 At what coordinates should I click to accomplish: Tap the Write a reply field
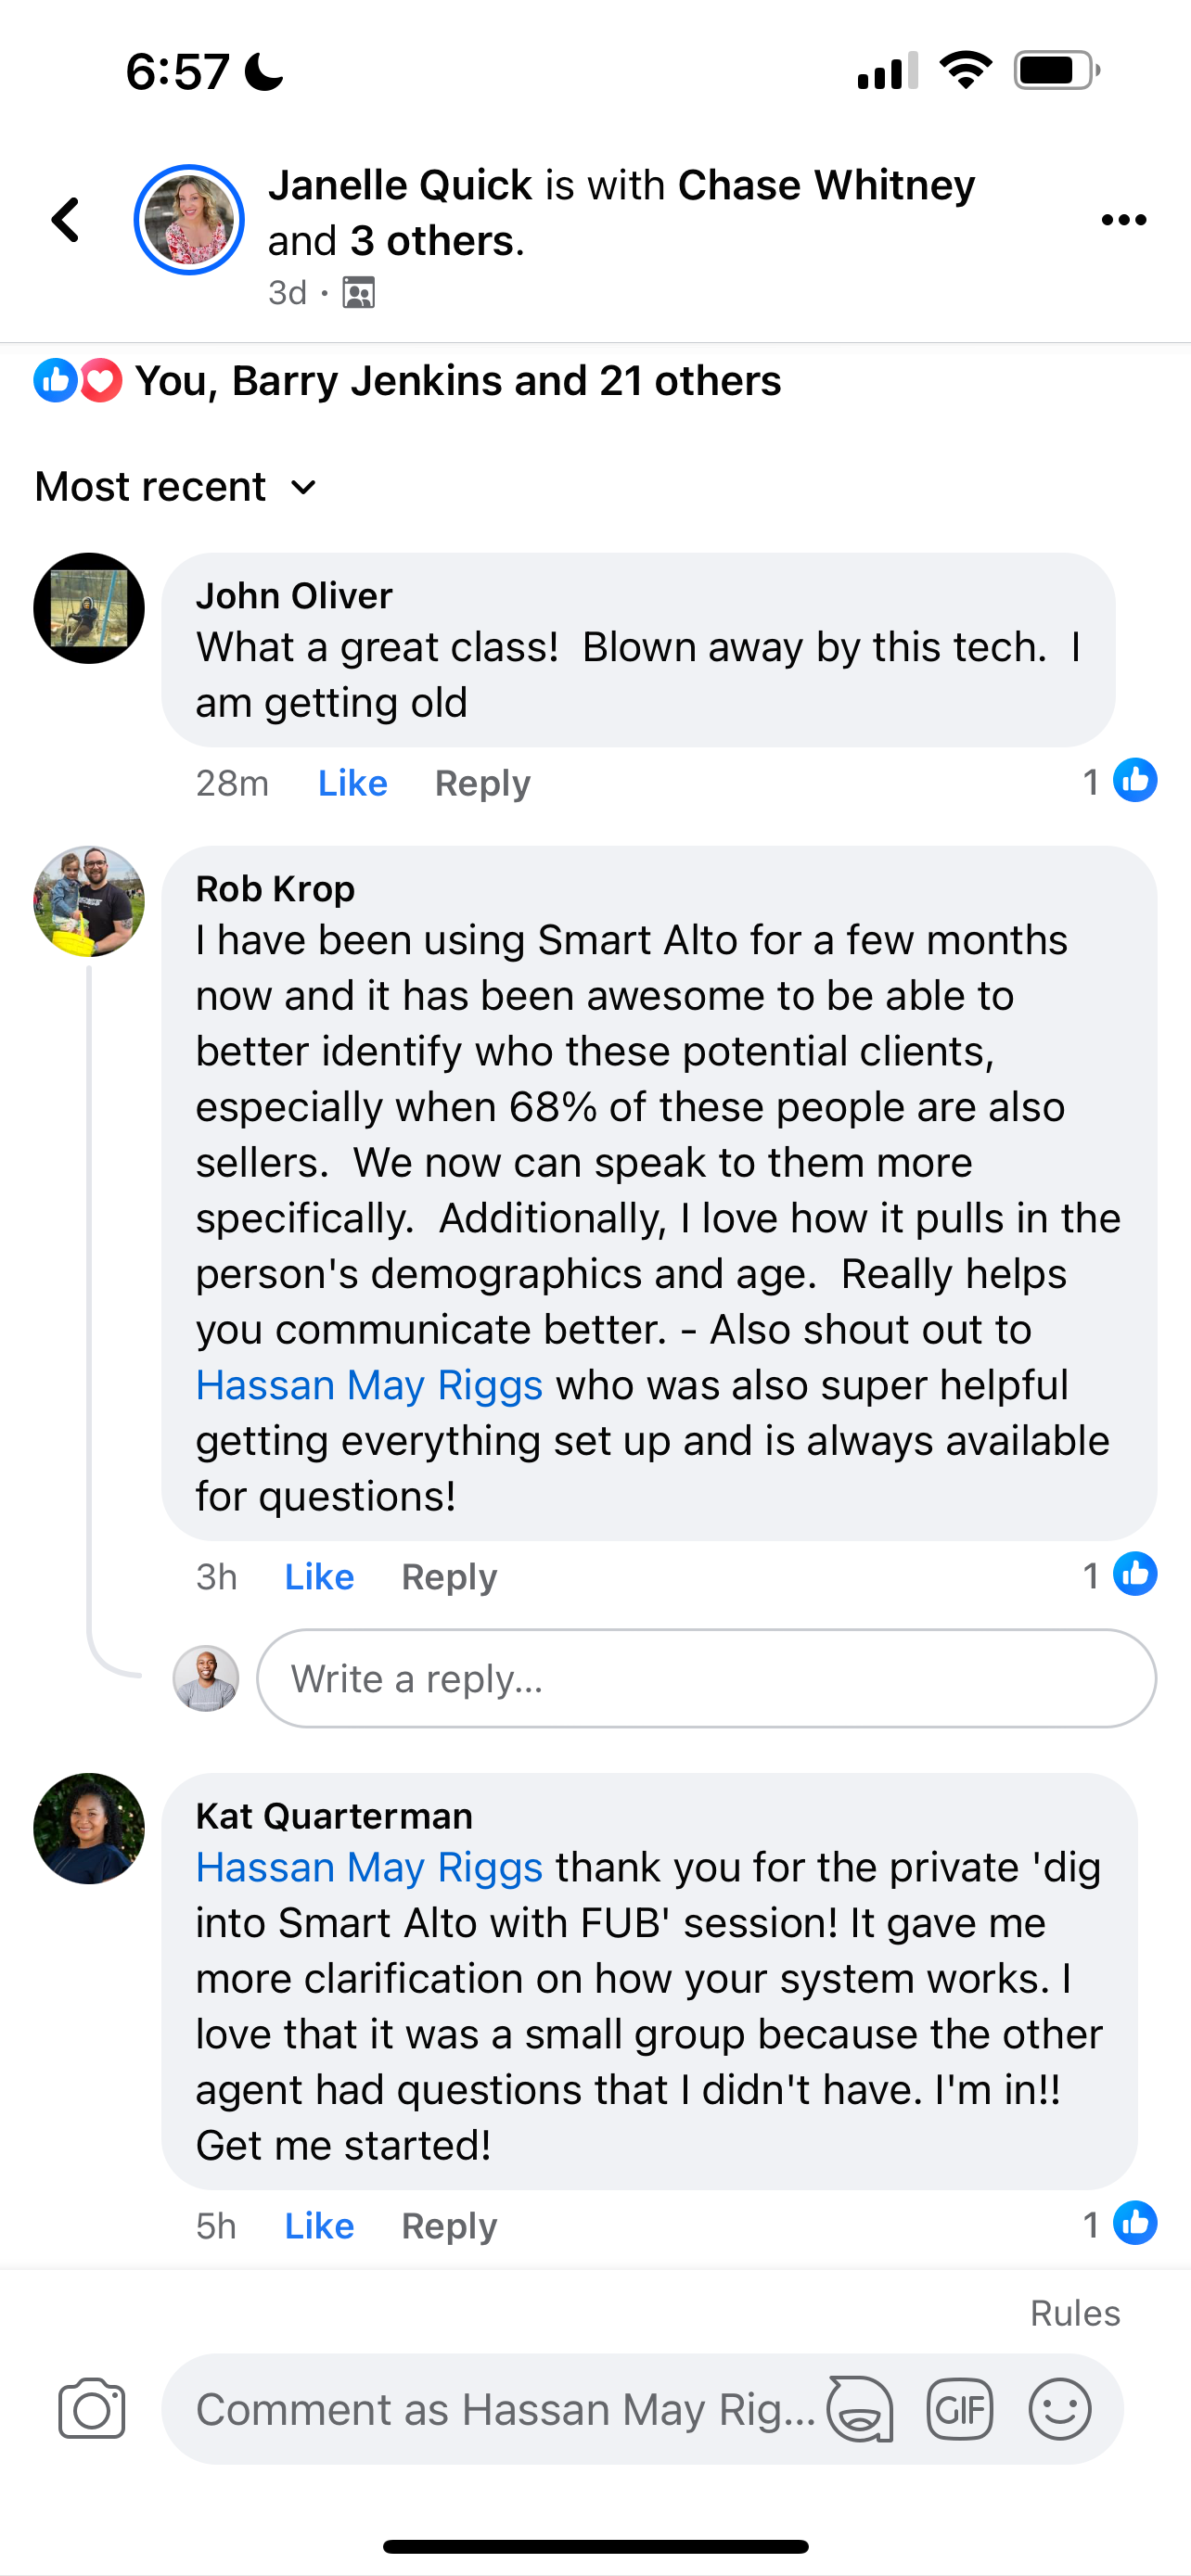706,1678
